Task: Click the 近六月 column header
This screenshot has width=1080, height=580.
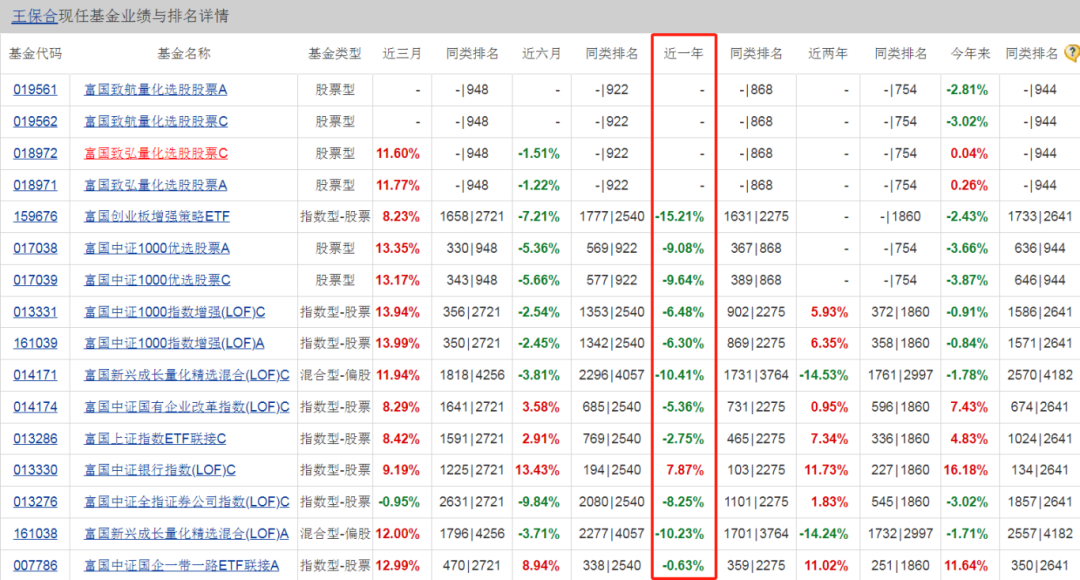Action: [x=541, y=53]
